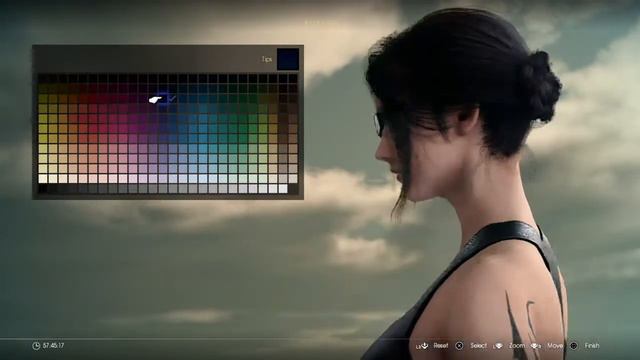Click the Lips color preview swatch
This screenshot has width=640, height=360.
288,59
